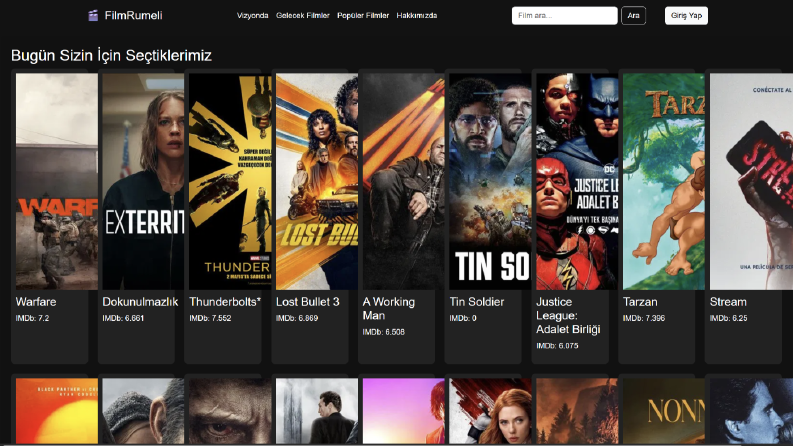Screen dimensions: 793x446
Task: Click the IMDb: 6.508 rating text
Action: coord(383,332)
